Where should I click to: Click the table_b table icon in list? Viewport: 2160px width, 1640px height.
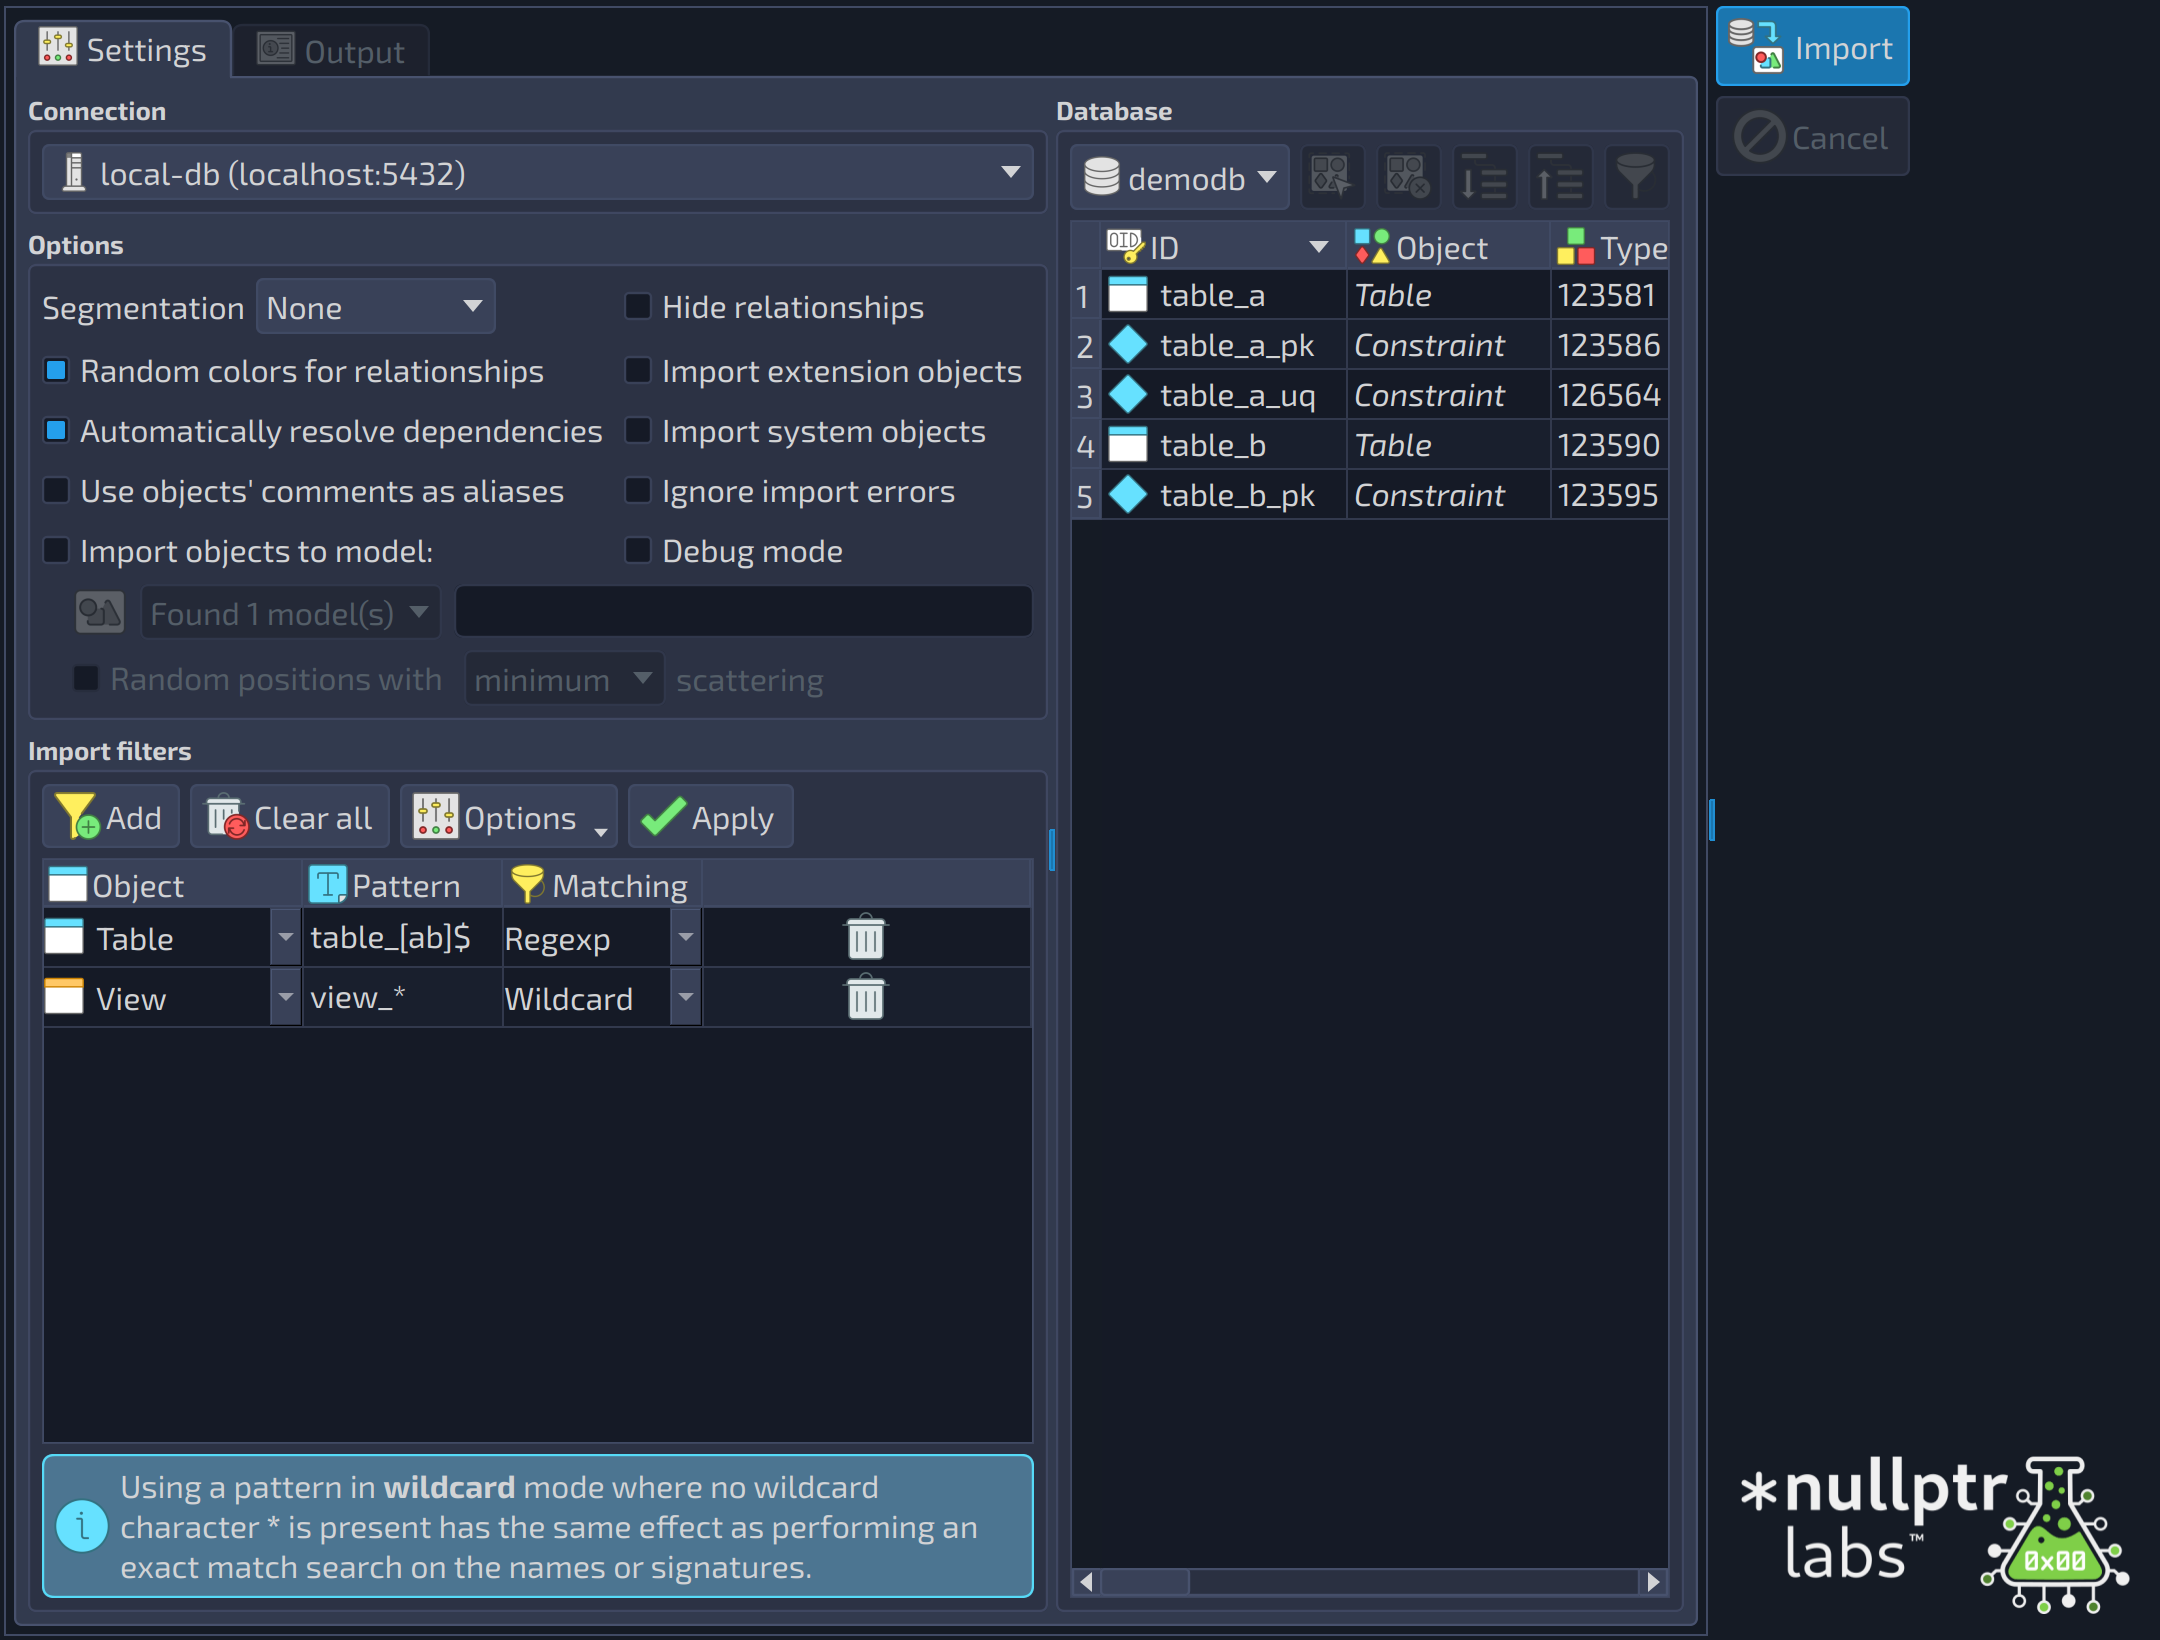click(x=1128, y=445)
